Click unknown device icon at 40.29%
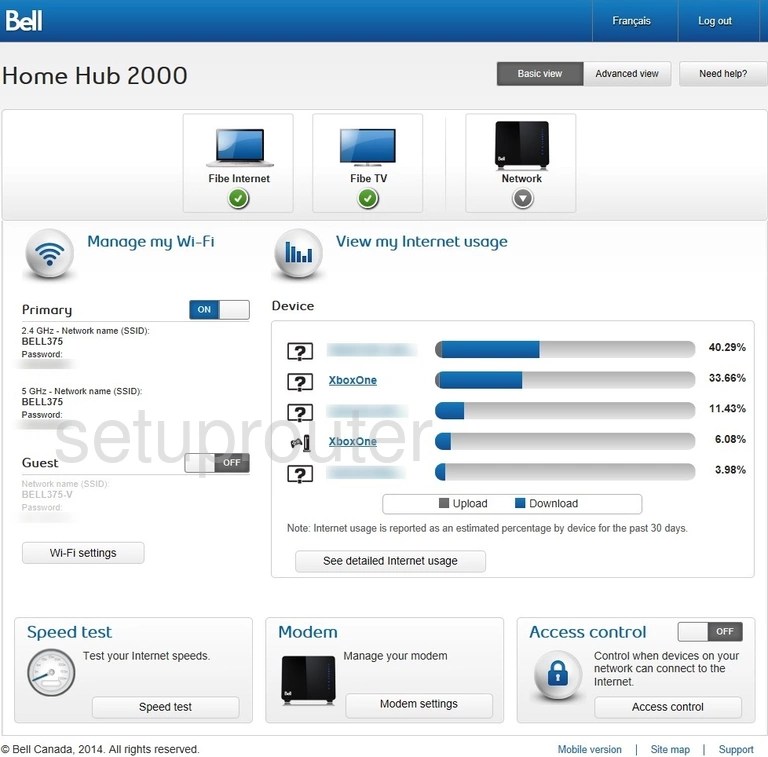 pos(300,351)
